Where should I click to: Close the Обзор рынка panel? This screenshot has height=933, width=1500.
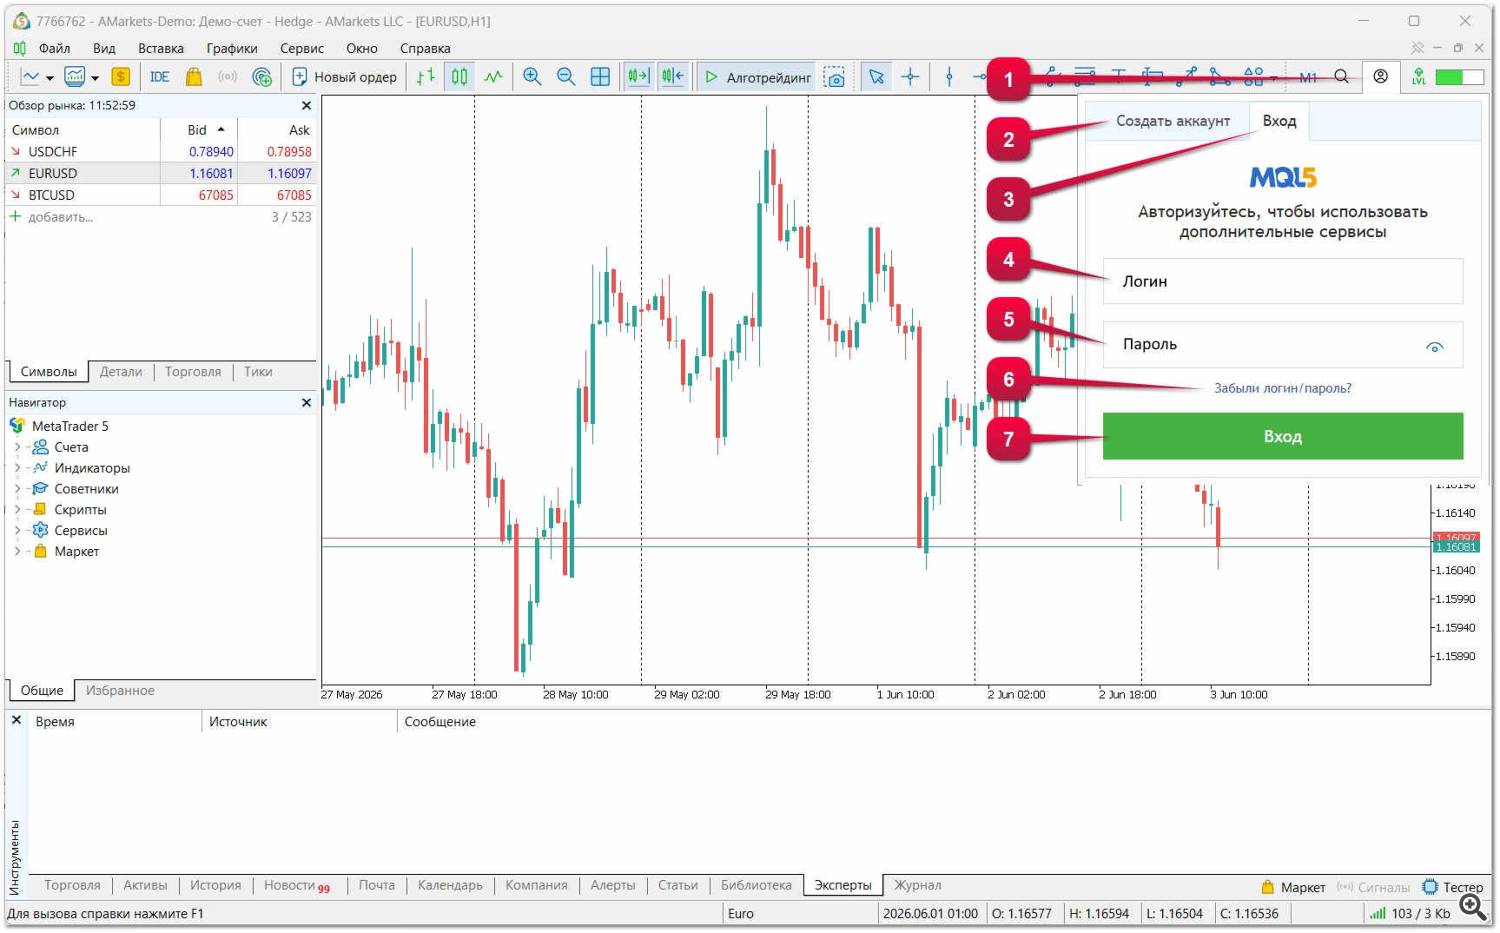click(306, 105)
